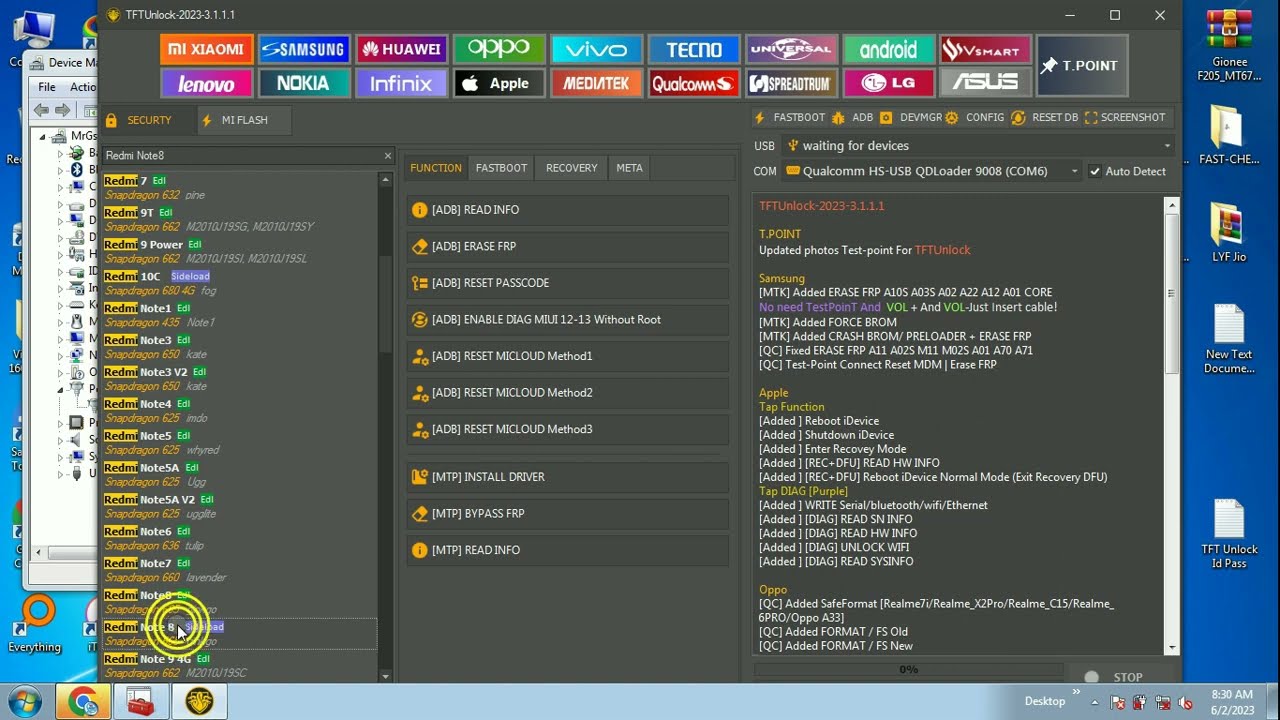
Task: Open the ASUS brand section
Action: tap(986, 83)
